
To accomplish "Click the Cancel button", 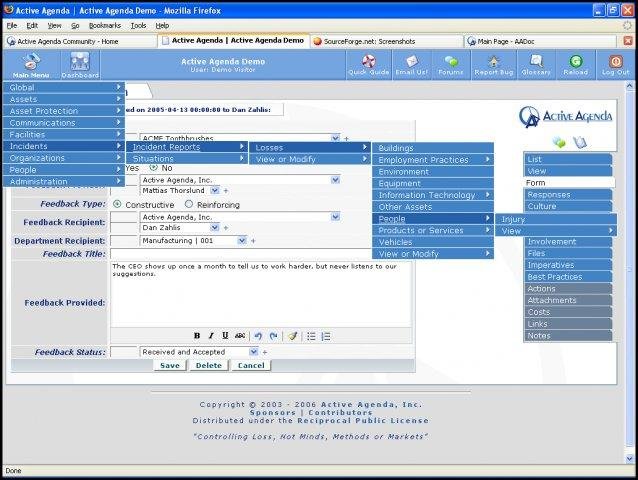I will pos(251,365).
